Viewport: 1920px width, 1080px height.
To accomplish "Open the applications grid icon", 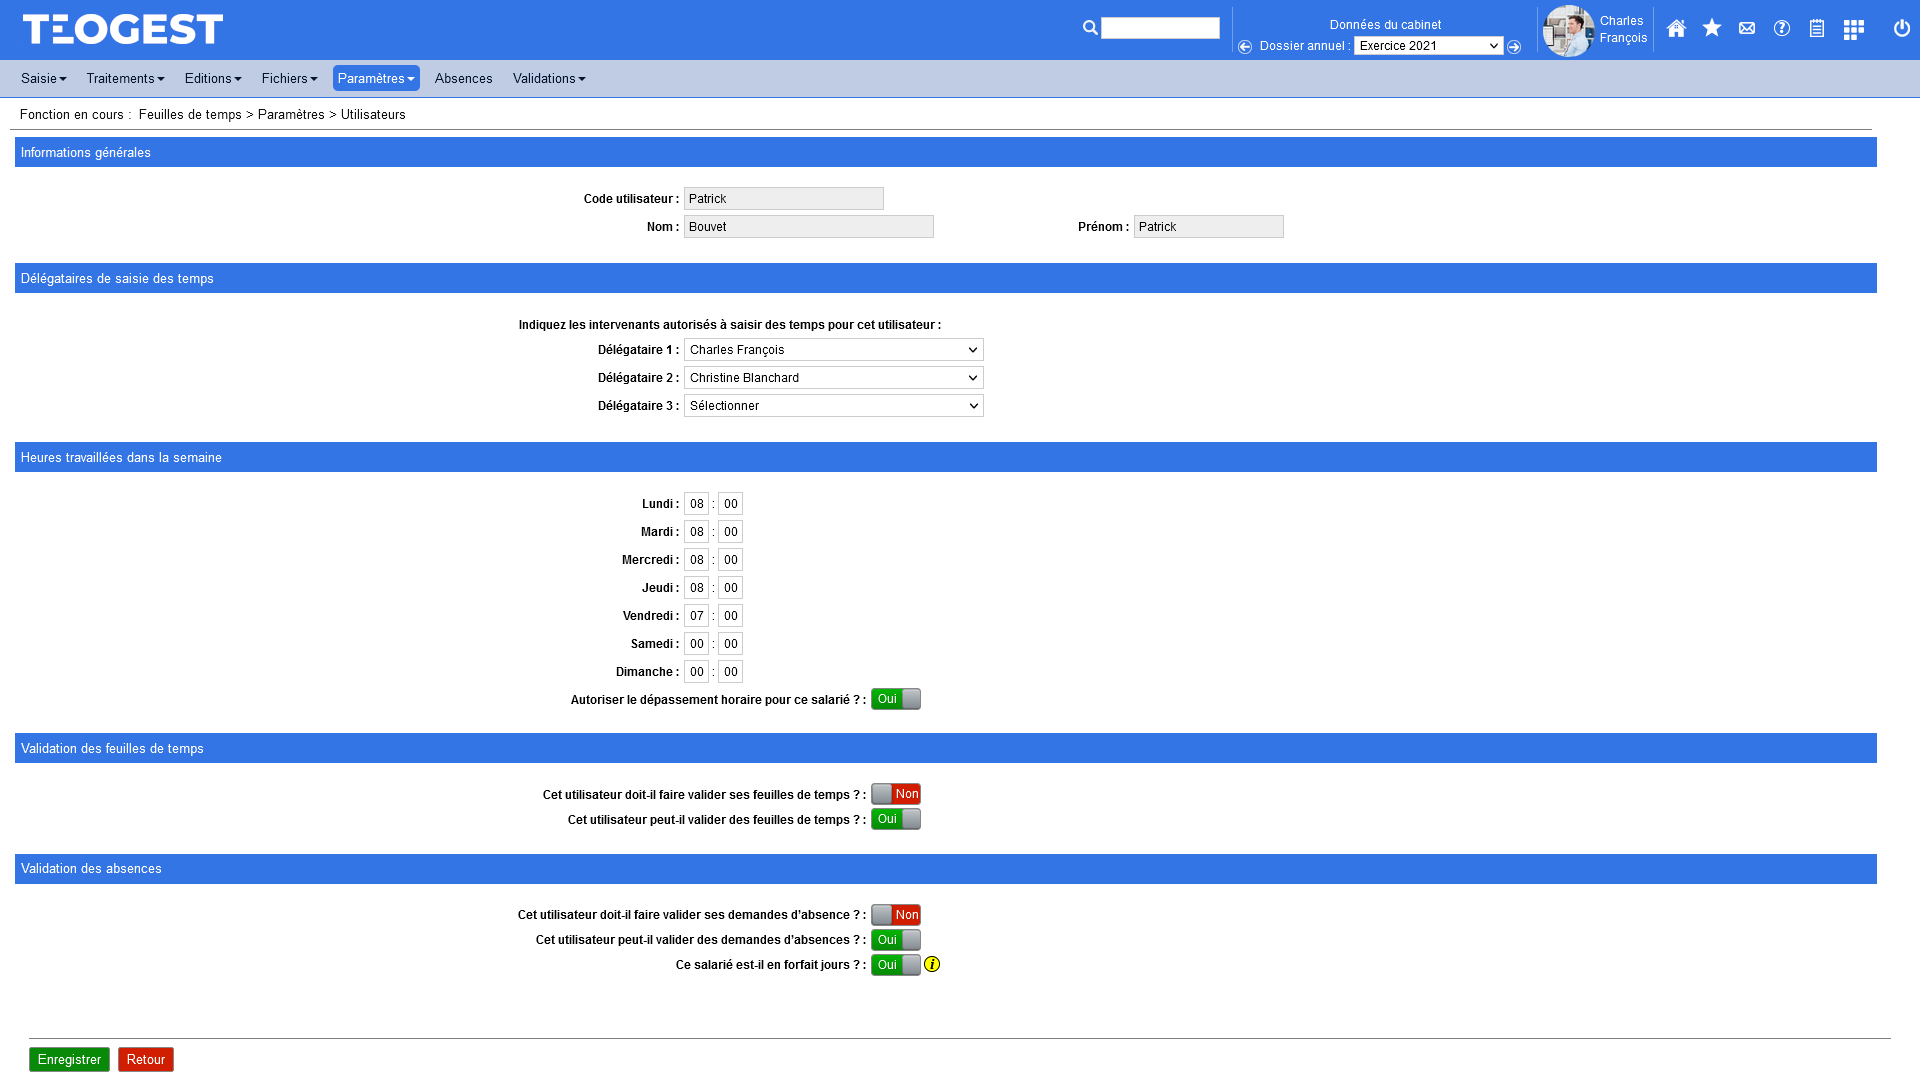I will pyautogui.click(x=1853, y=30).
